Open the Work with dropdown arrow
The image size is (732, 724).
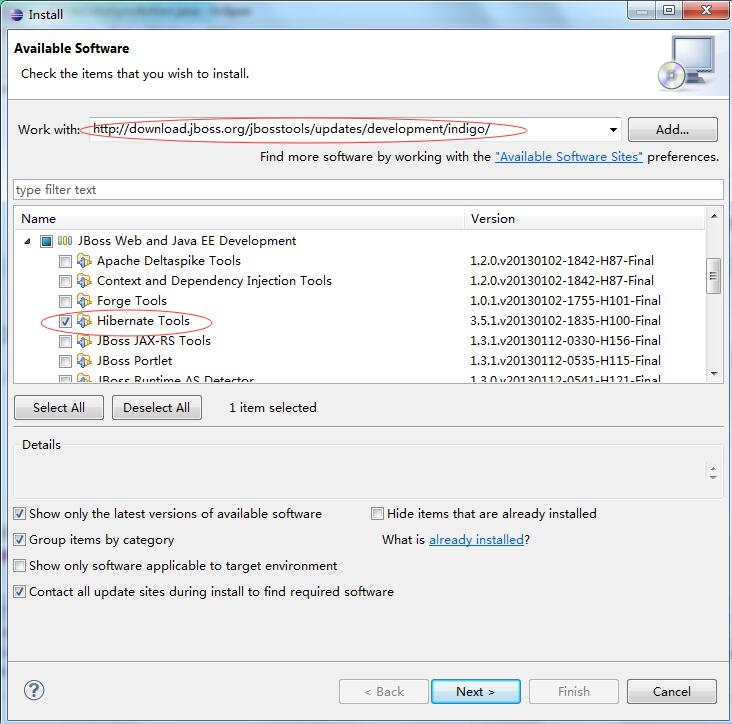pyautogui.click(x=613, y=130)
